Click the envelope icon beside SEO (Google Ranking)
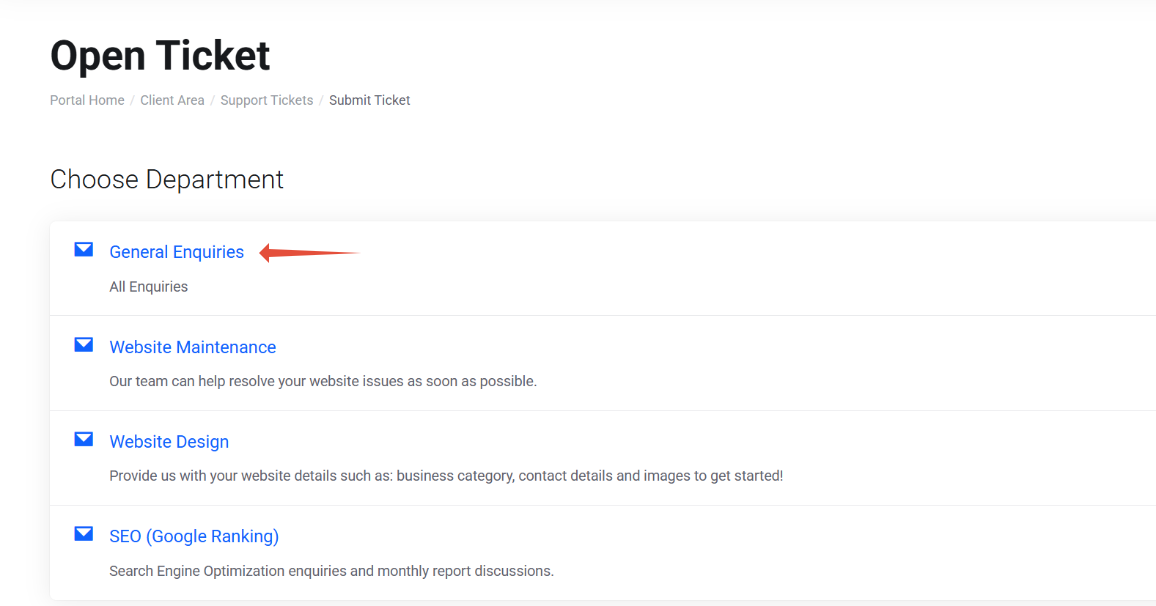The width and height of the screenshot is (1156, 606). 84,534
